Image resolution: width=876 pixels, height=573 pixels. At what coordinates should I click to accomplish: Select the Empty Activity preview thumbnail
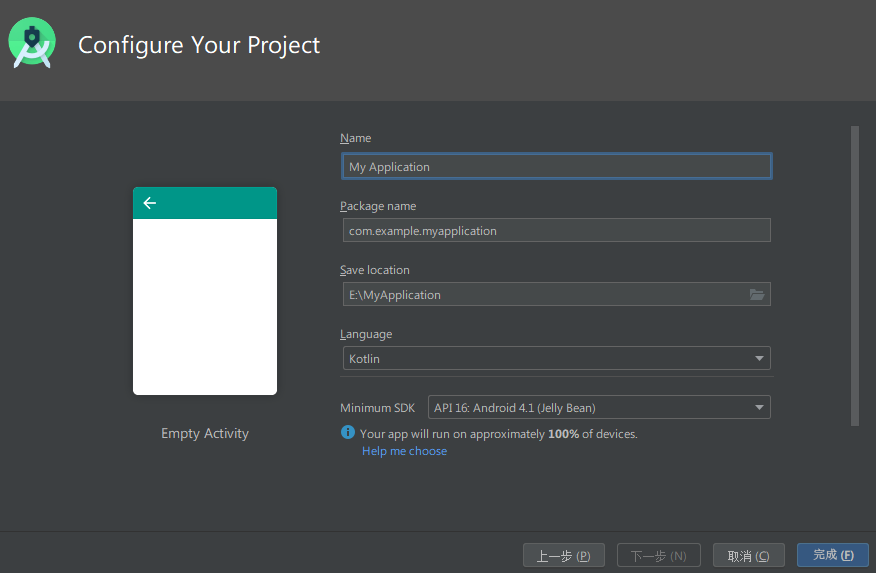tap(205, 305)
